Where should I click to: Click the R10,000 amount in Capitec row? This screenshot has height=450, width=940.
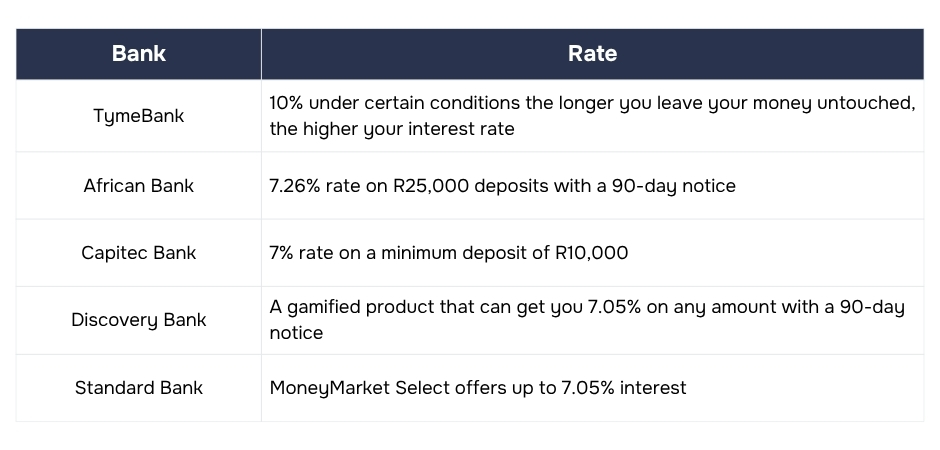pyautogui.click(x=592, y=253)
